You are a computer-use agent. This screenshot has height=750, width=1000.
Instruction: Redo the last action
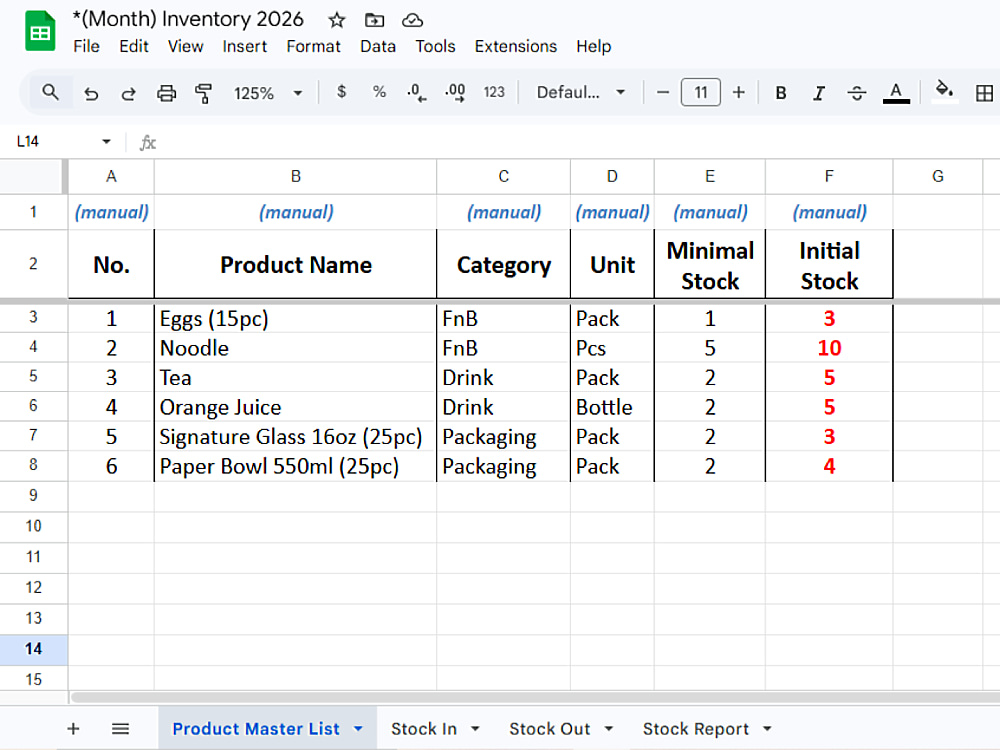[x=128, y=93]
